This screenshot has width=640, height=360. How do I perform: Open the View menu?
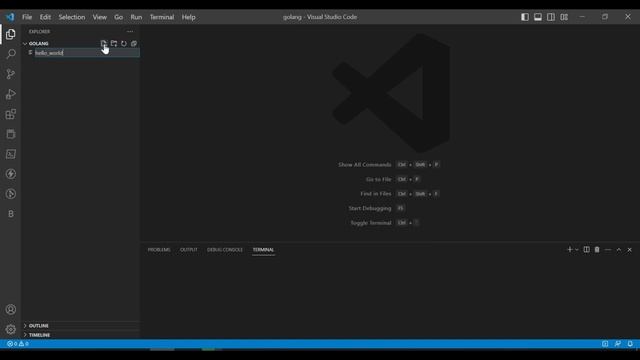100,17
